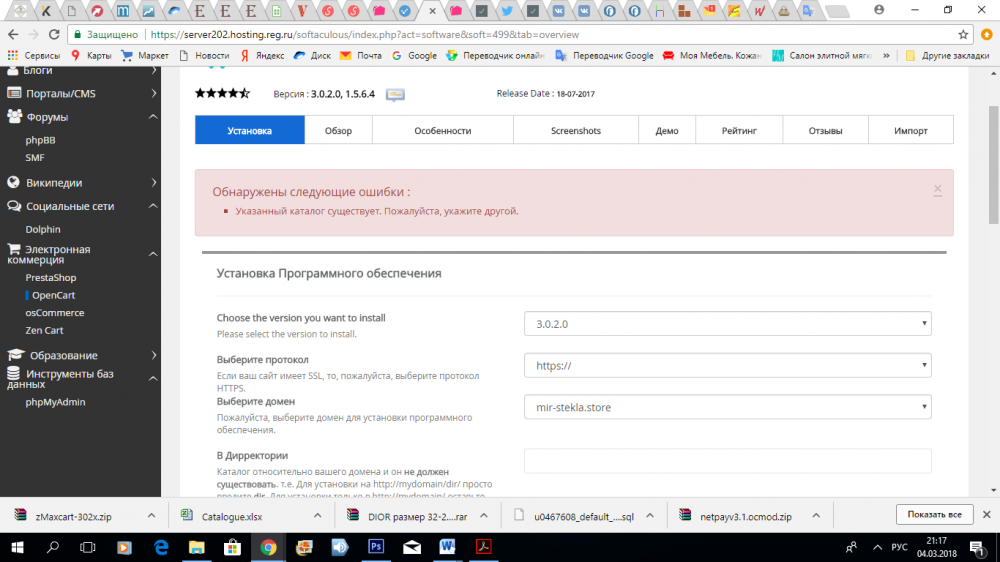
Task: Open SMF in the sidebar
Action: [35, 158]
